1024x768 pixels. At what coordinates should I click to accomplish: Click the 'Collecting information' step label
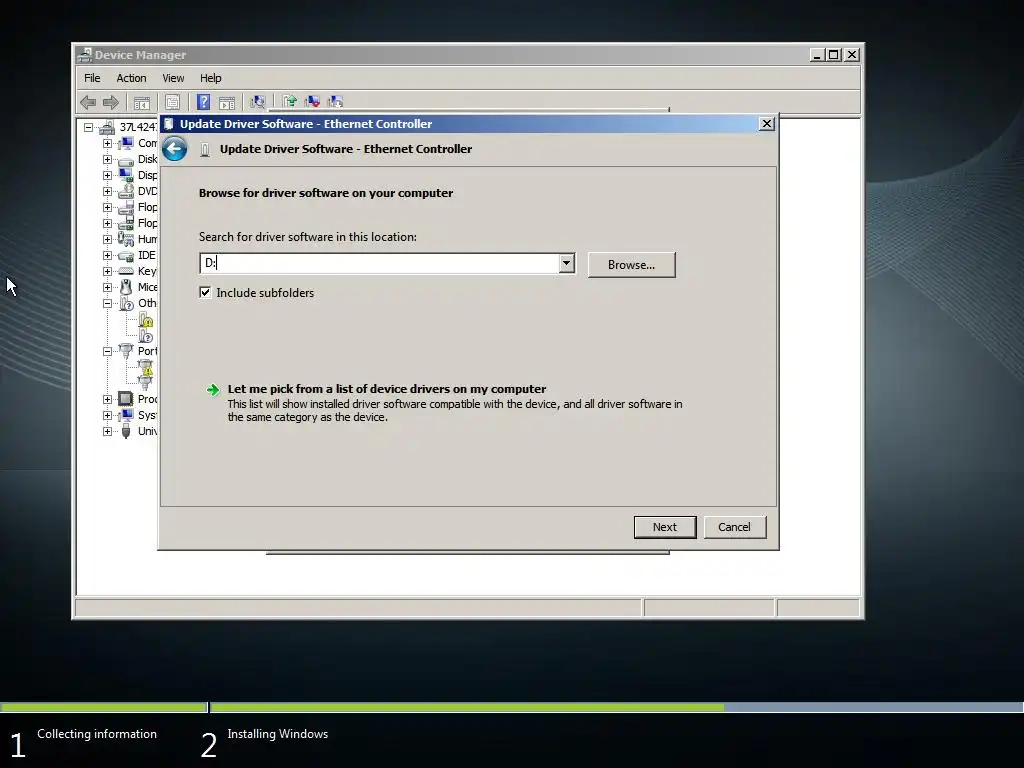(x=97, y=734)
